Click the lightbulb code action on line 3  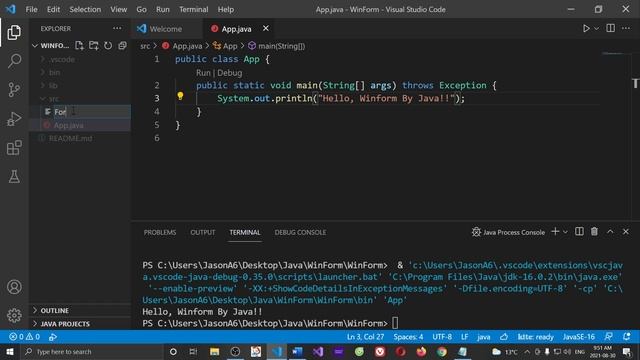[180, 96]
